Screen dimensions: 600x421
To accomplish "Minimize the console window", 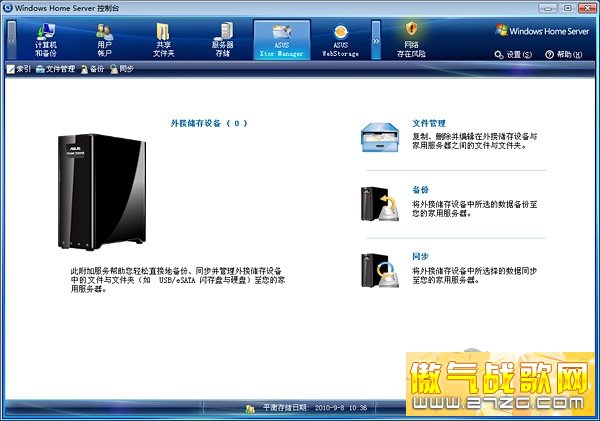I will coord(548,8).
